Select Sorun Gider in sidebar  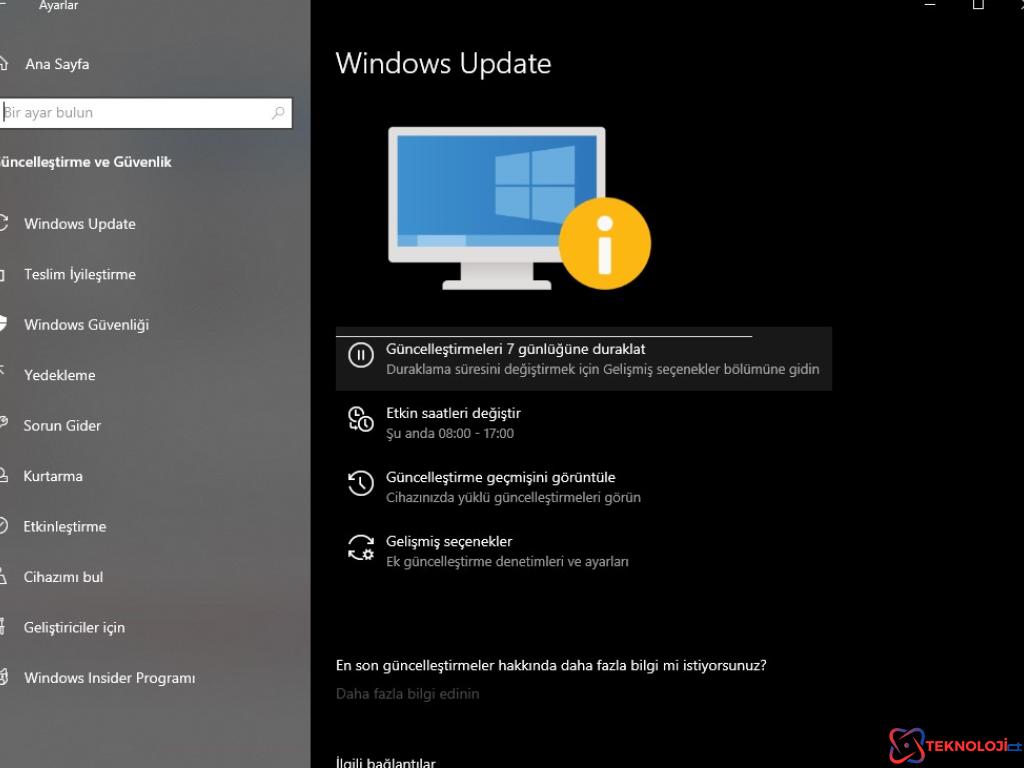click(x=62, y=425)
